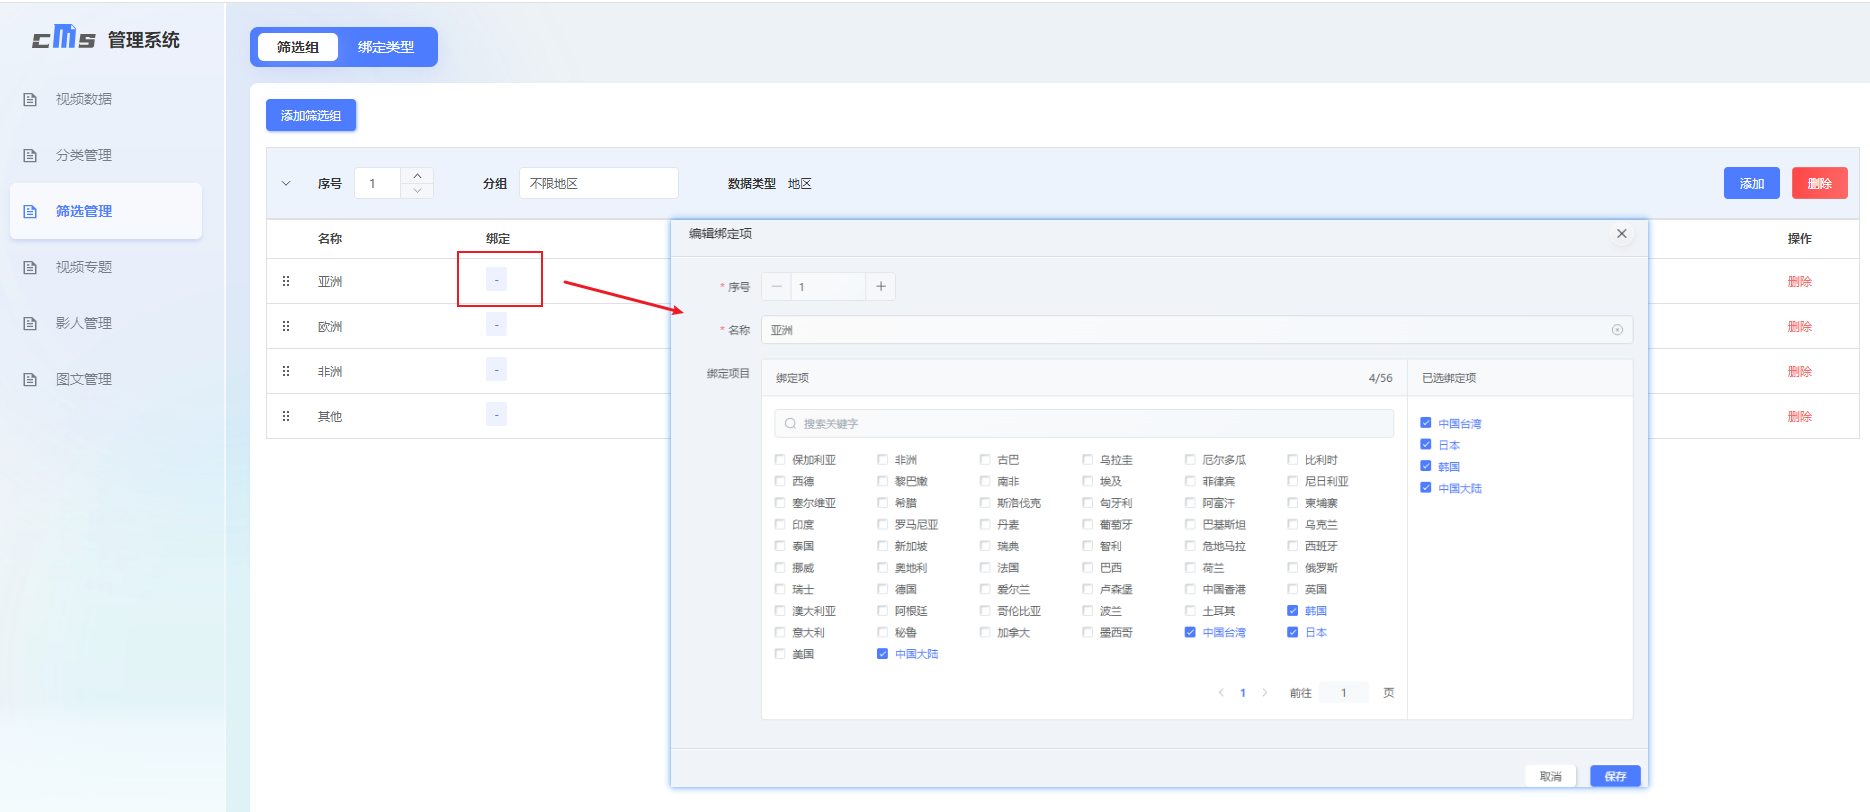Open 影人管理 in the sidebar
1870x812 pixels.
[84, 323]
